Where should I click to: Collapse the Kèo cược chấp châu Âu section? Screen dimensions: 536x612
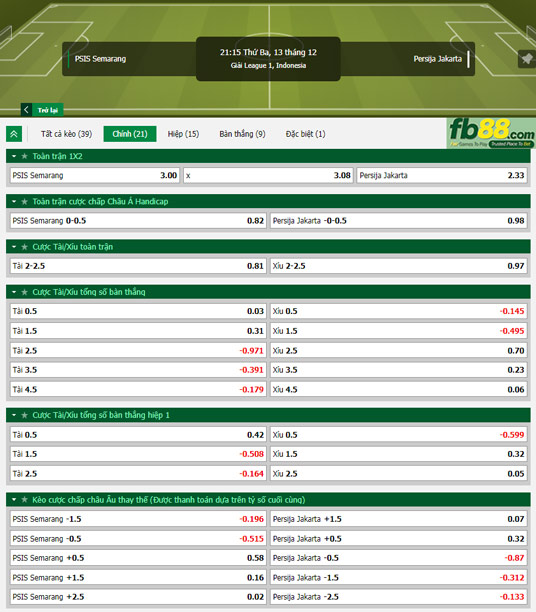tap(14, 500)
